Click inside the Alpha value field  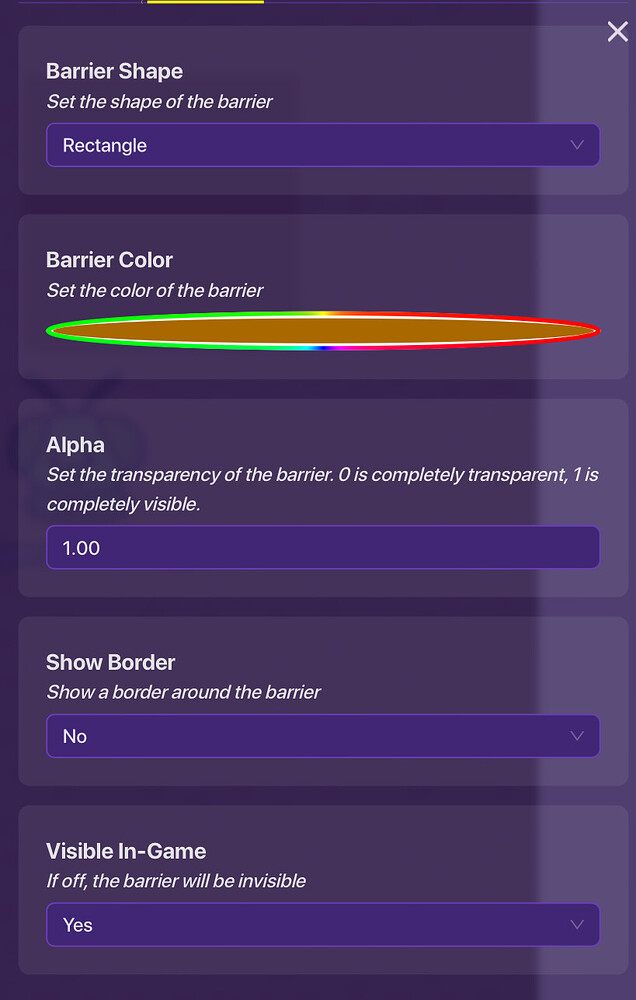[x=322, y=547]
